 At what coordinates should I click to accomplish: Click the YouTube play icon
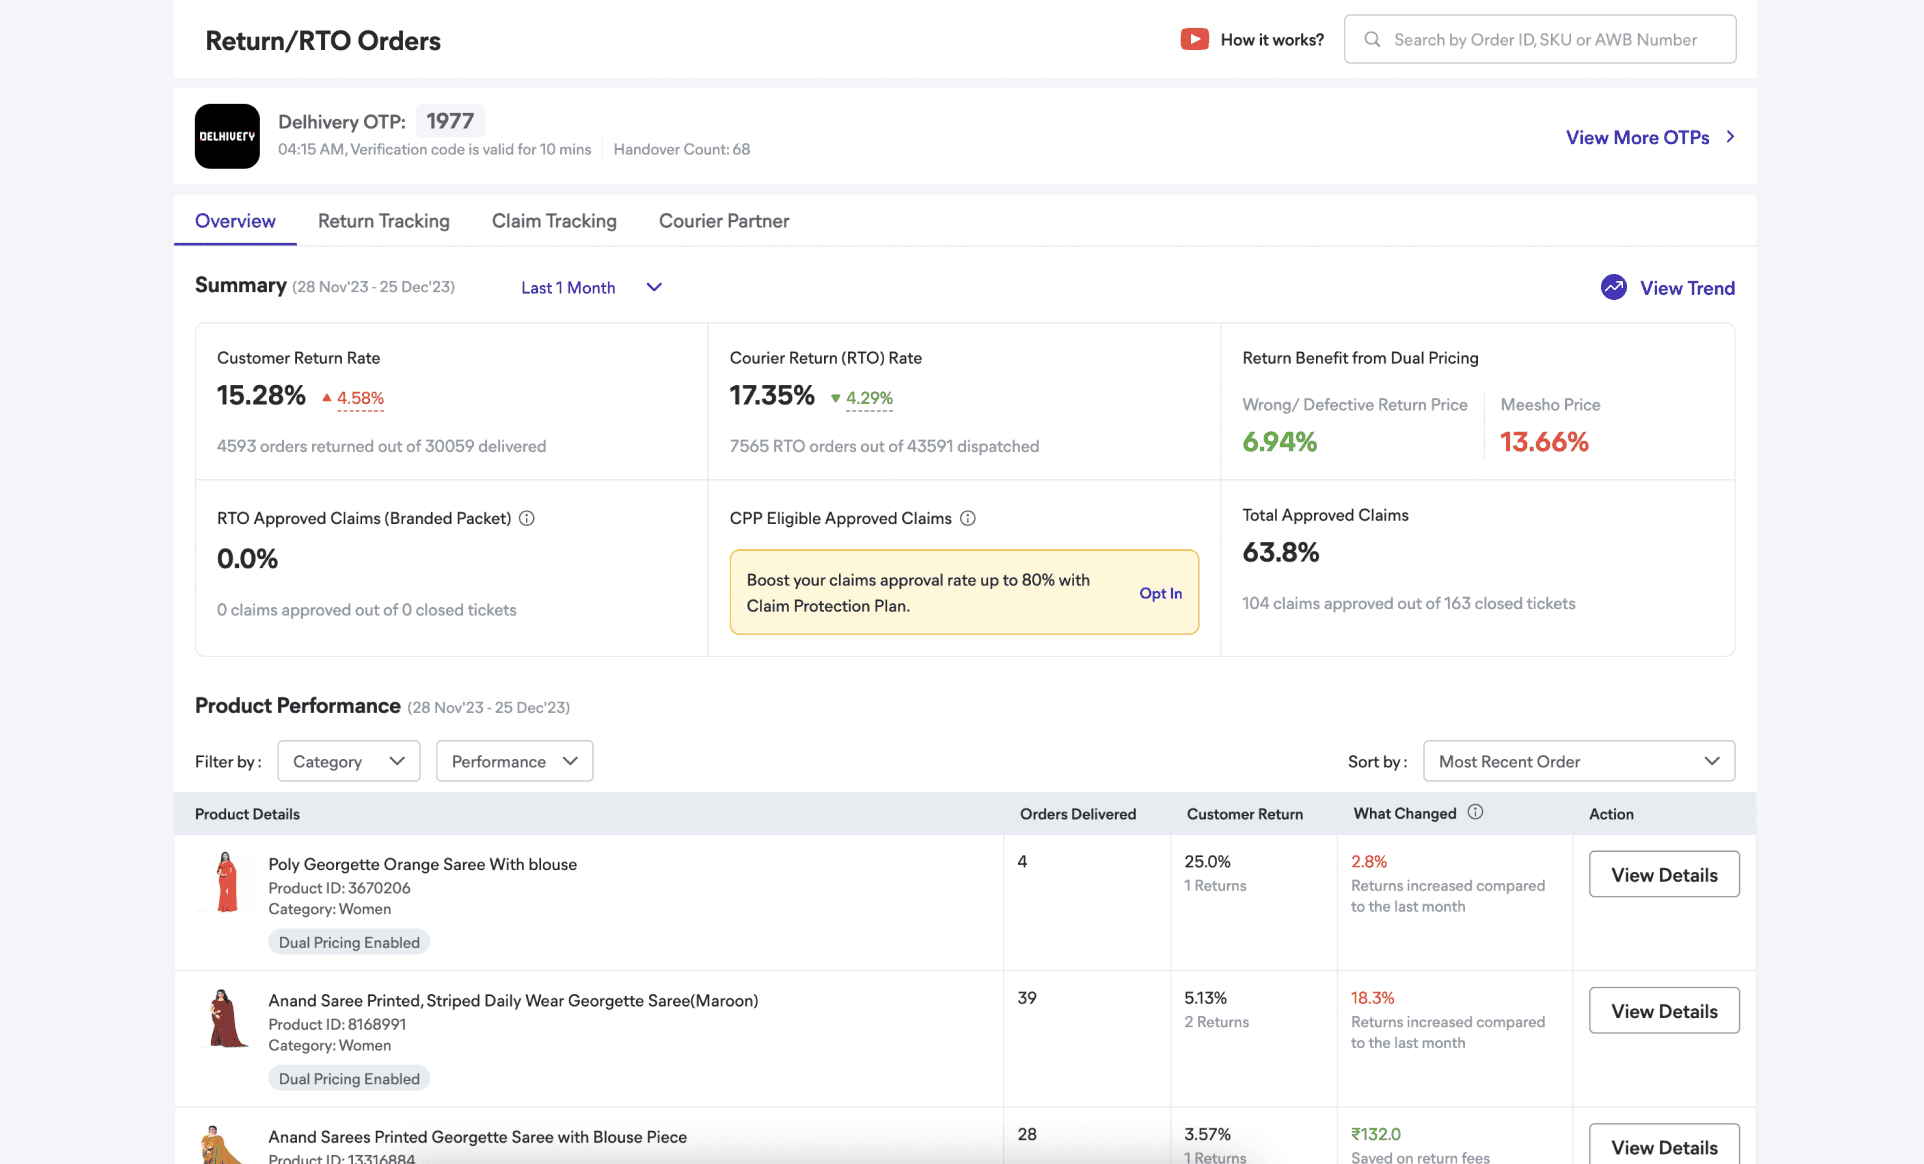point(1194,39)
